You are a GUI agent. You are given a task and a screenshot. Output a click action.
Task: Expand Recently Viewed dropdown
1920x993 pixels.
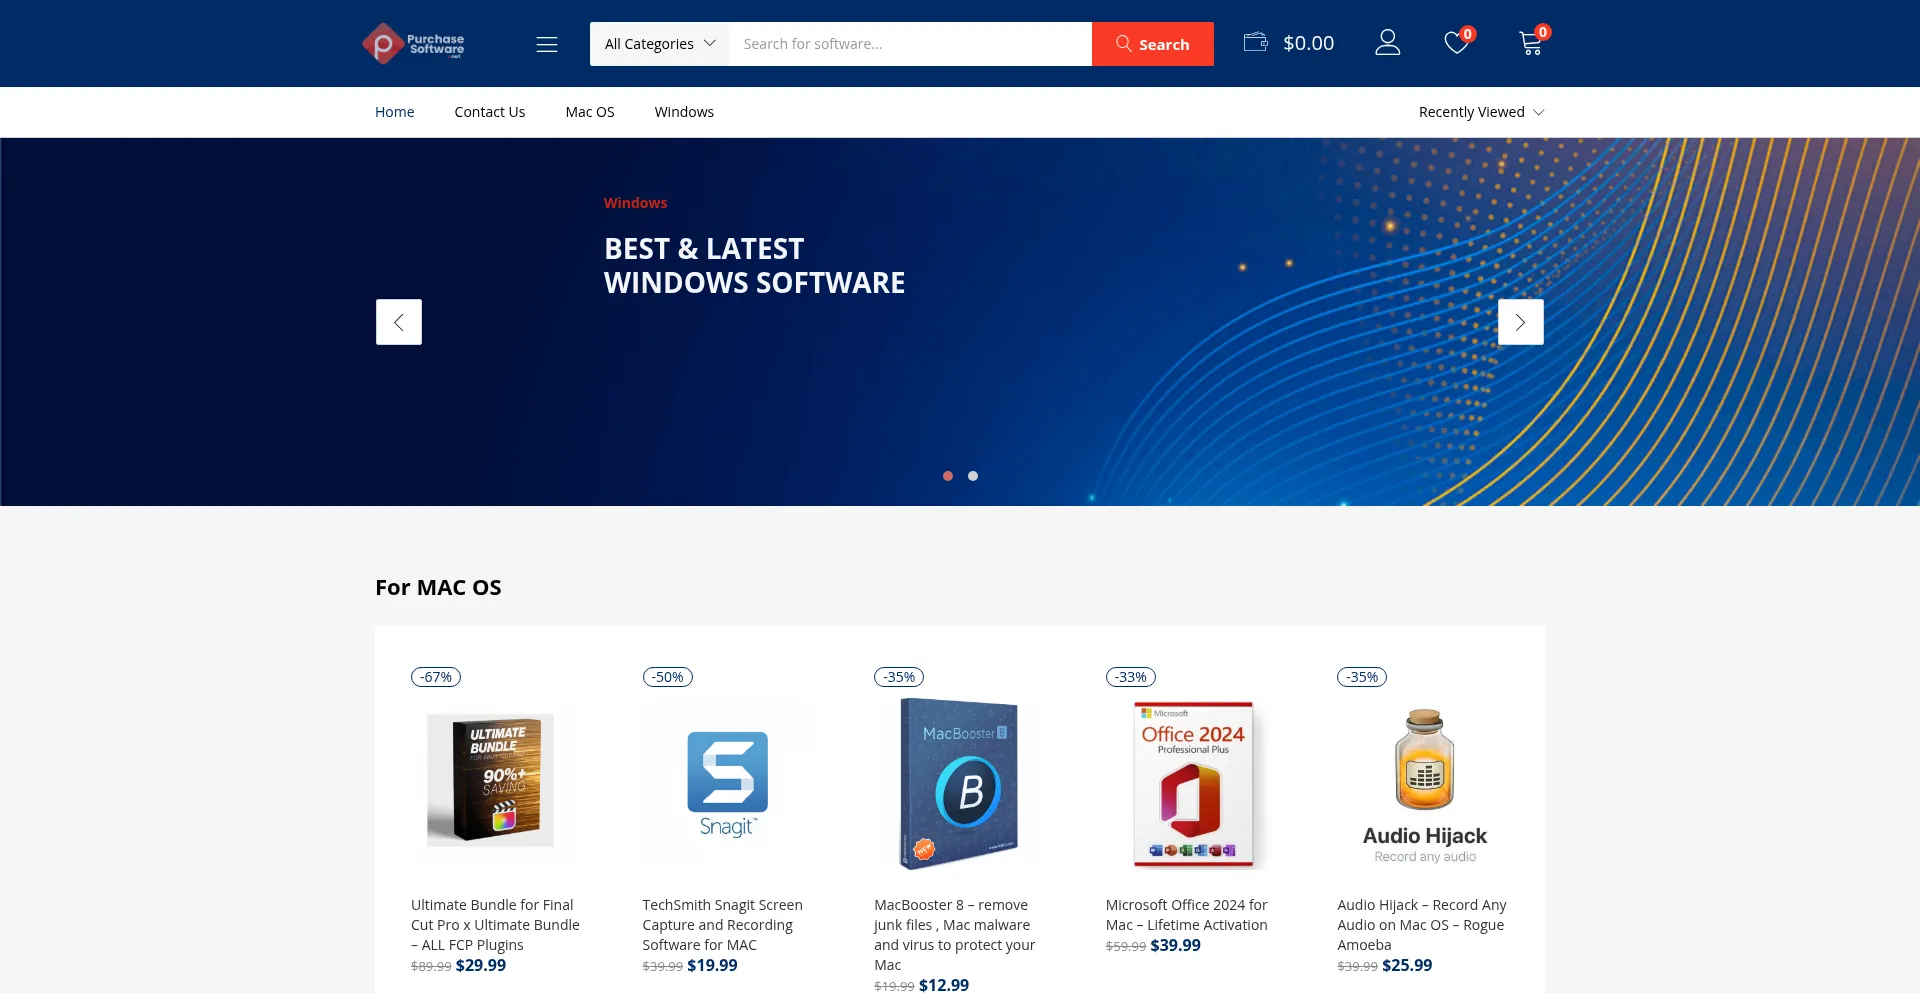point(1481,112)
